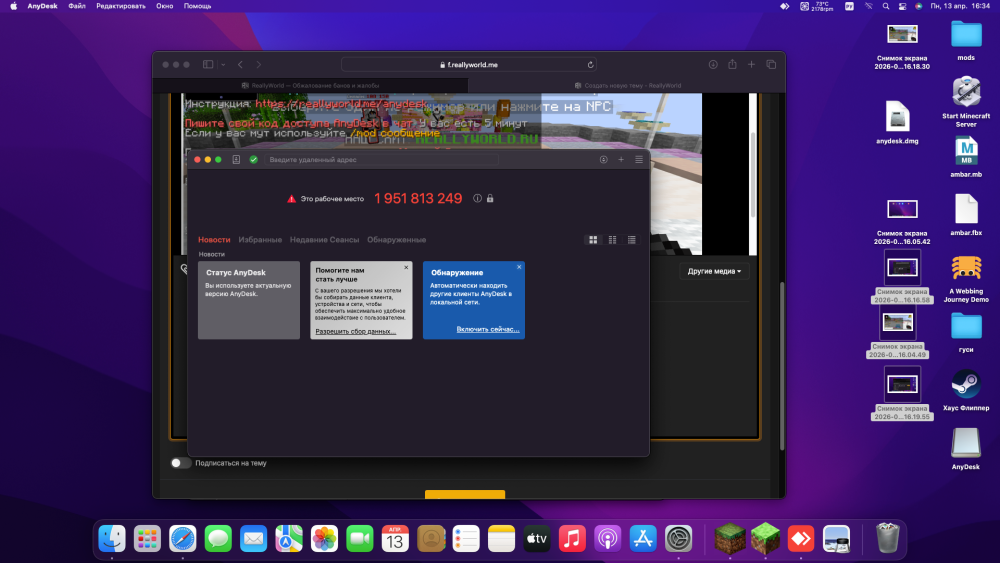Select the A Webbing Journey Demo icon
Screen dimensions: 1000x563
point(966,279)
